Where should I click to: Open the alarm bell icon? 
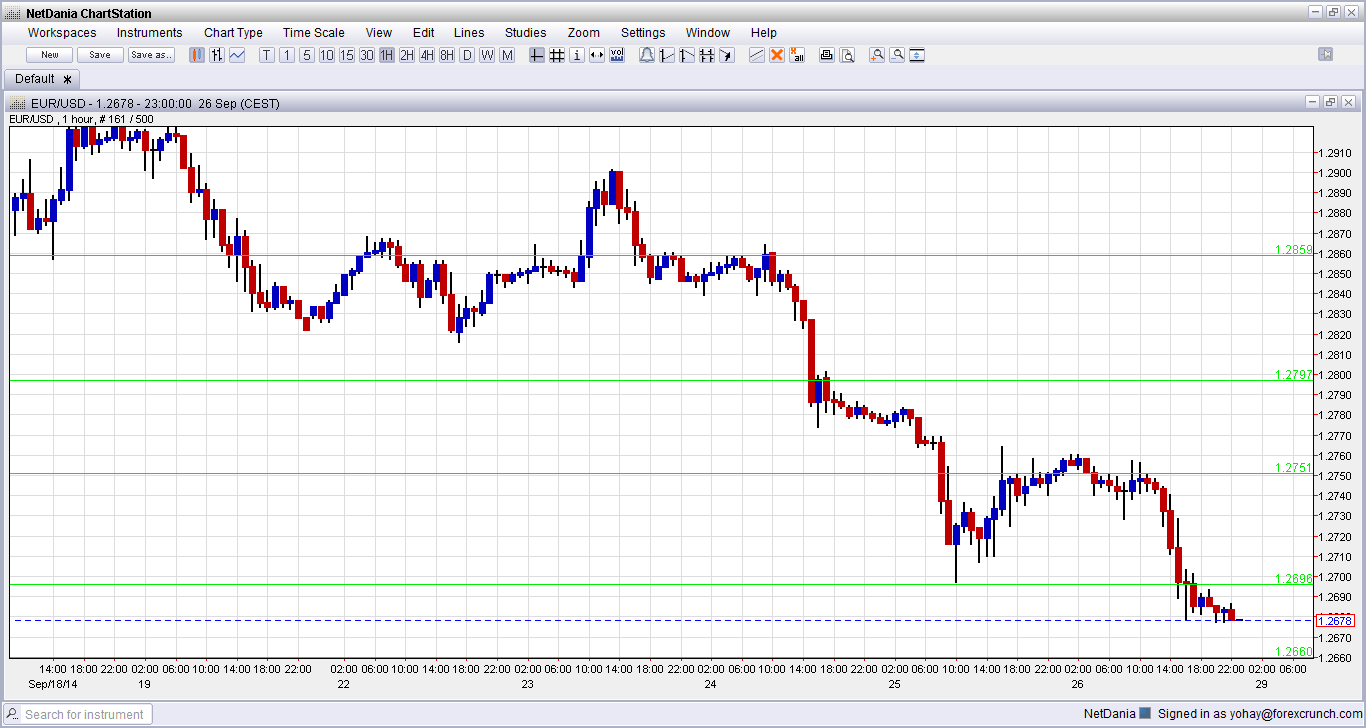pyautogui.click(x=646, y=55)
